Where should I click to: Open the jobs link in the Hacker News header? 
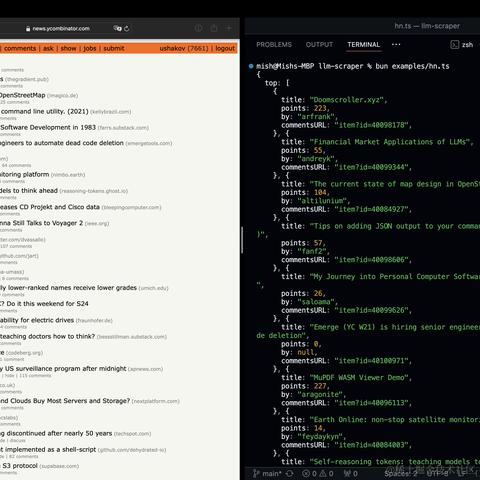90,48
